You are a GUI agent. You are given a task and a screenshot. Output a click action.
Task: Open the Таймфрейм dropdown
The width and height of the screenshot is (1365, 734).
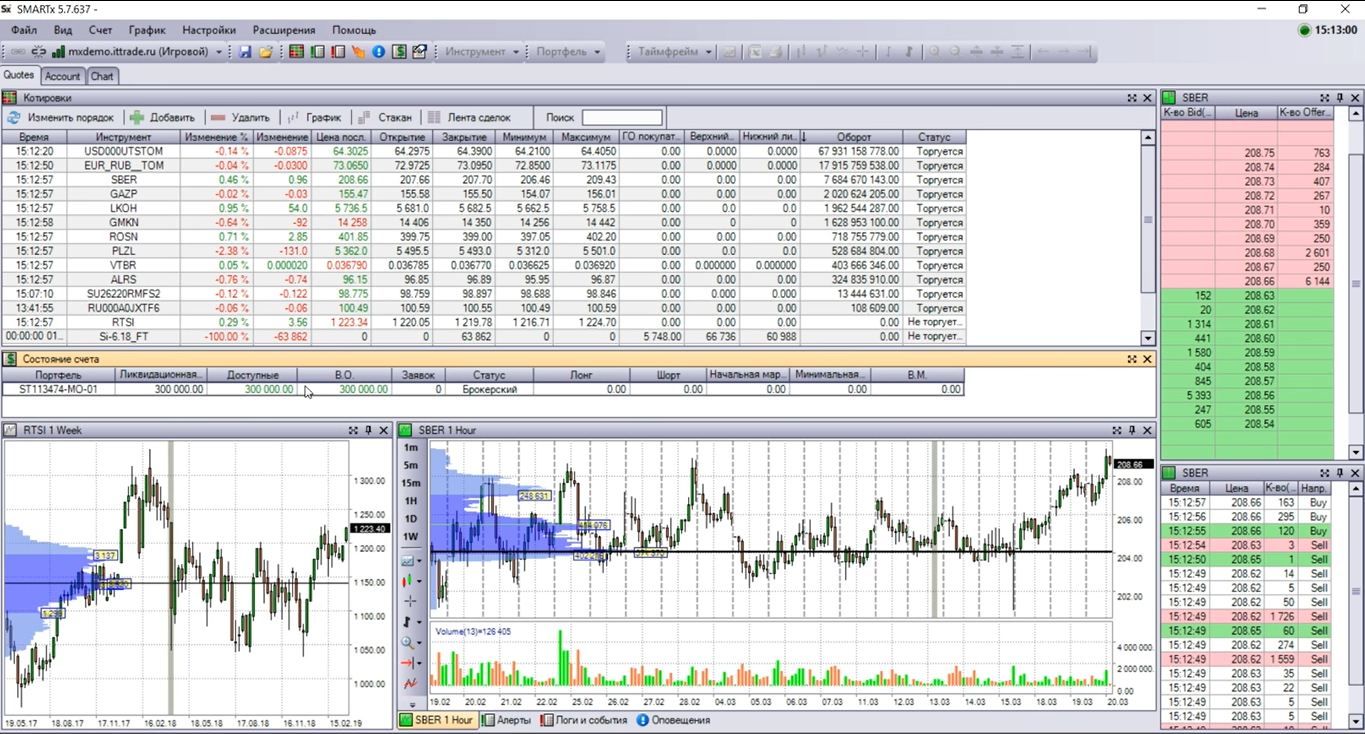pos(675,51)
